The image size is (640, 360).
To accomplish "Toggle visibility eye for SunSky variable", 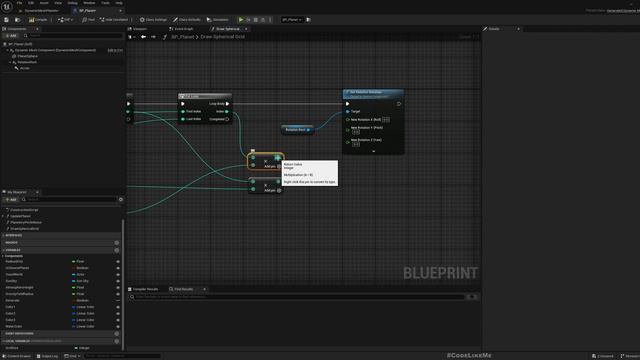I will (x=118, y=281).
